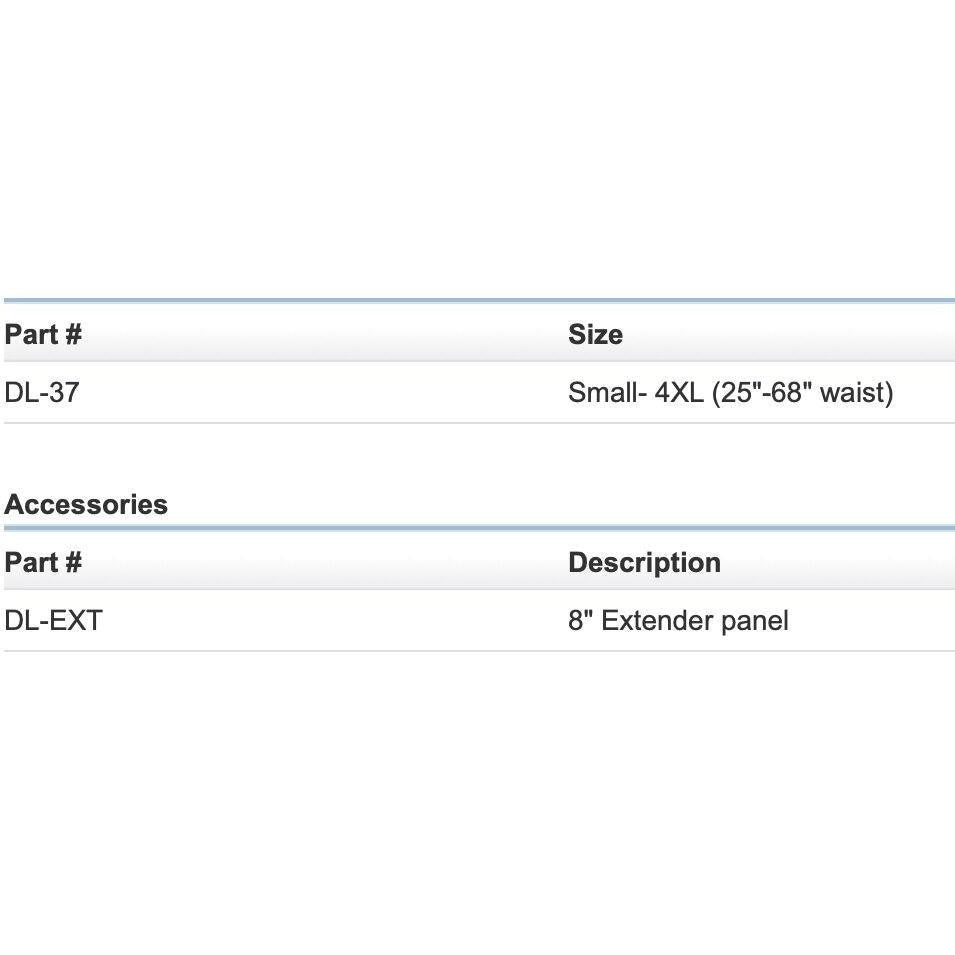The height and width of the screenshot is (955, 955).
Task: Click the 8" Extender panel description
Action: (678, 621)
